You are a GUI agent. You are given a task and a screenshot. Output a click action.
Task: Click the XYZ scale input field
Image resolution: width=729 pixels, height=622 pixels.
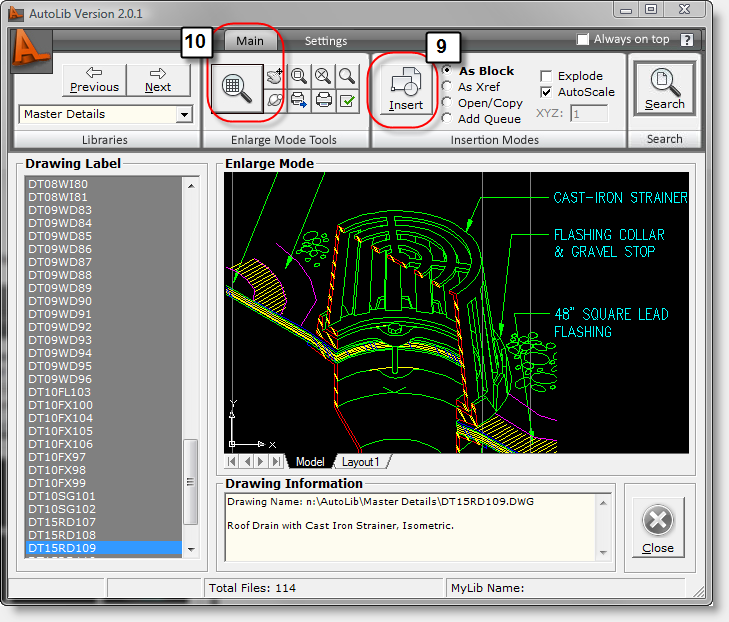(590, 114)
